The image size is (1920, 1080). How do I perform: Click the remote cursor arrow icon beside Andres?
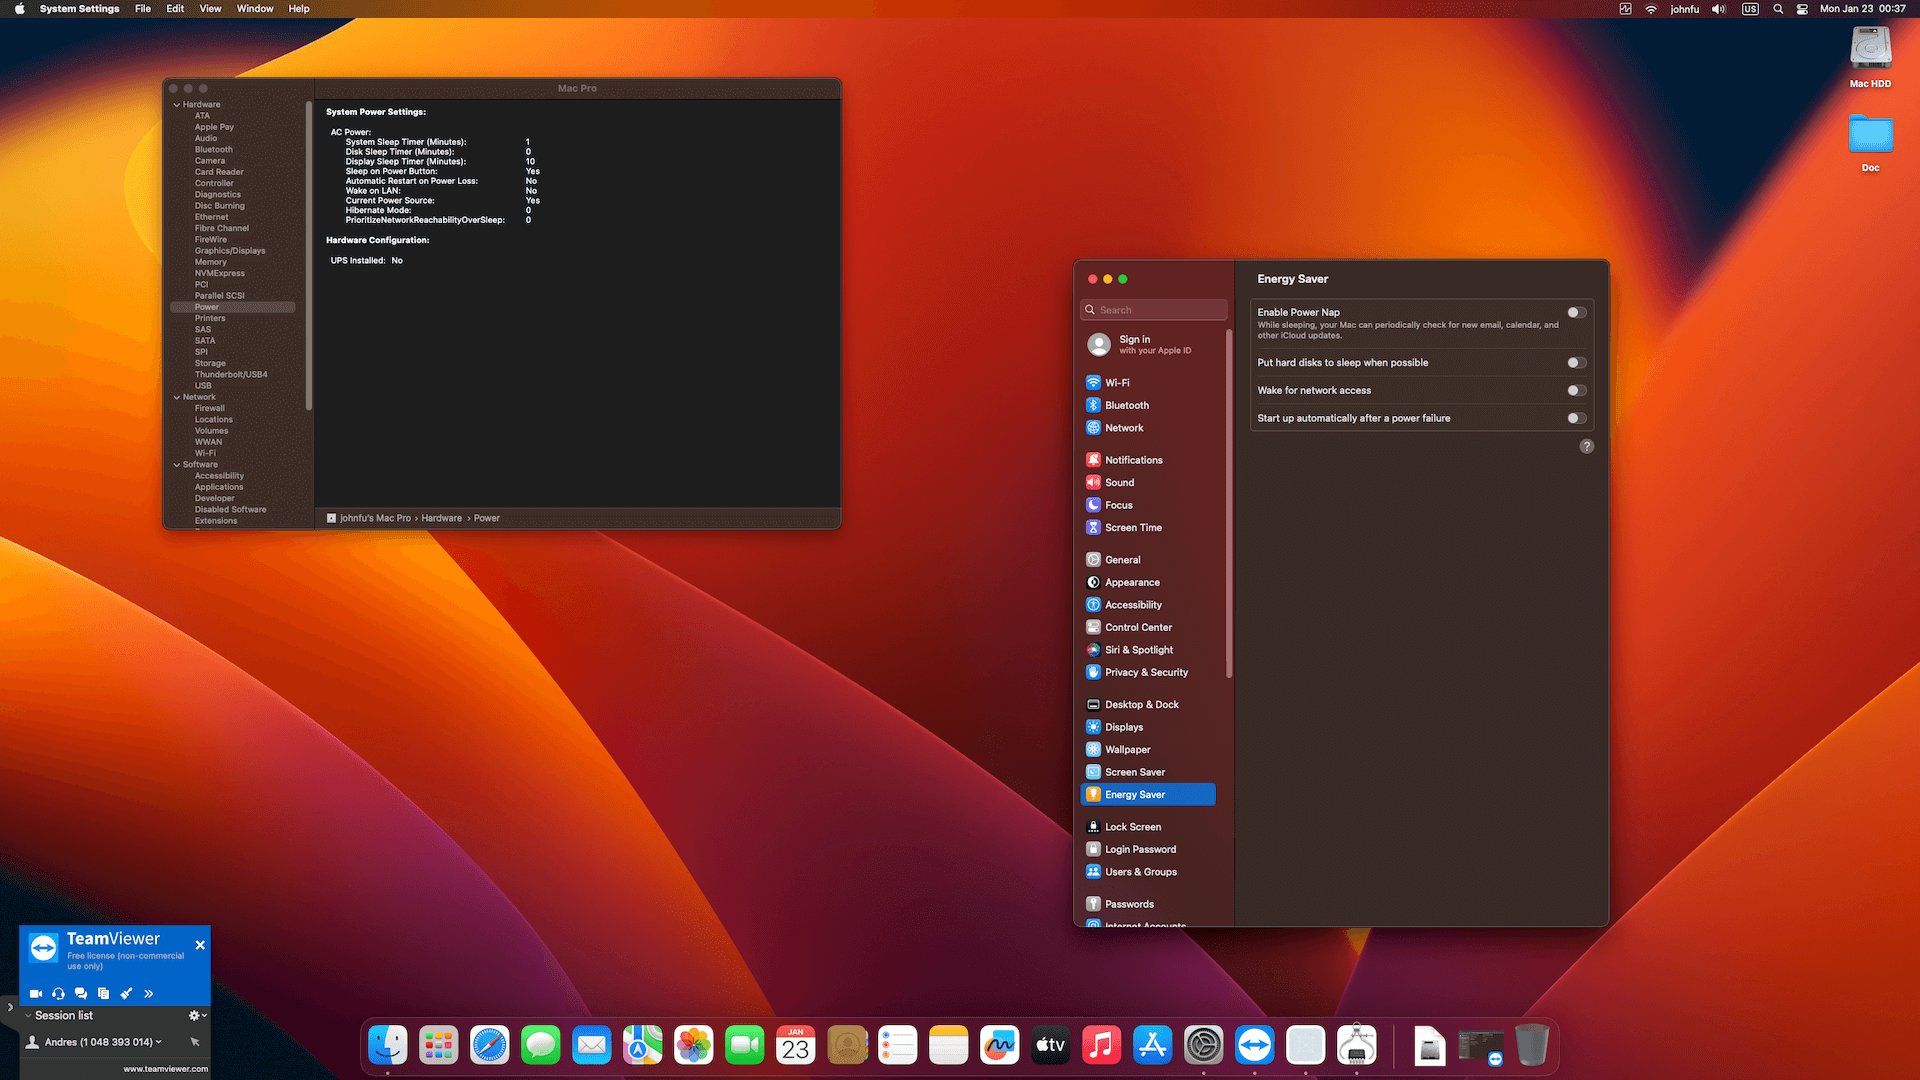pos(195,1042)
